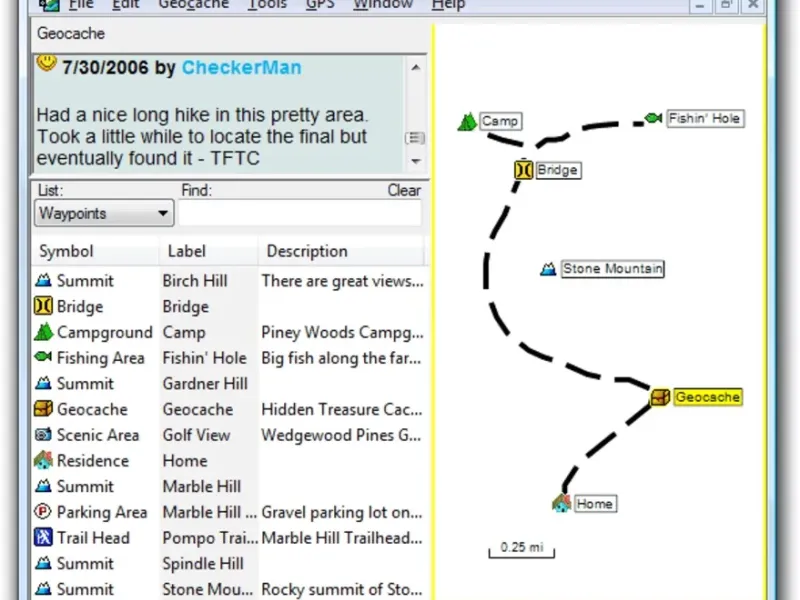Click 'Piney Woods Campg...' description
This screenshot has height=600, width=800.
[x=342, y=332]
